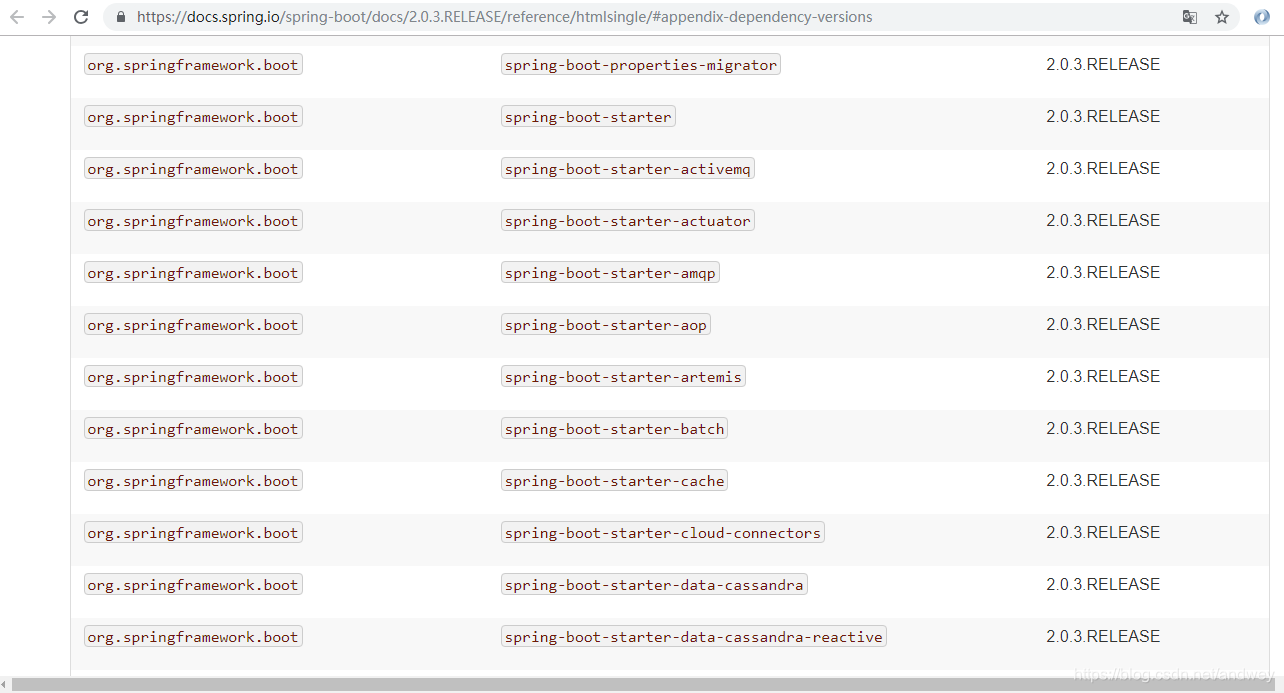Click spring-boot-starter-amqp artifact
Viewport: 1284px width, 693px height.
click(610, 273)
